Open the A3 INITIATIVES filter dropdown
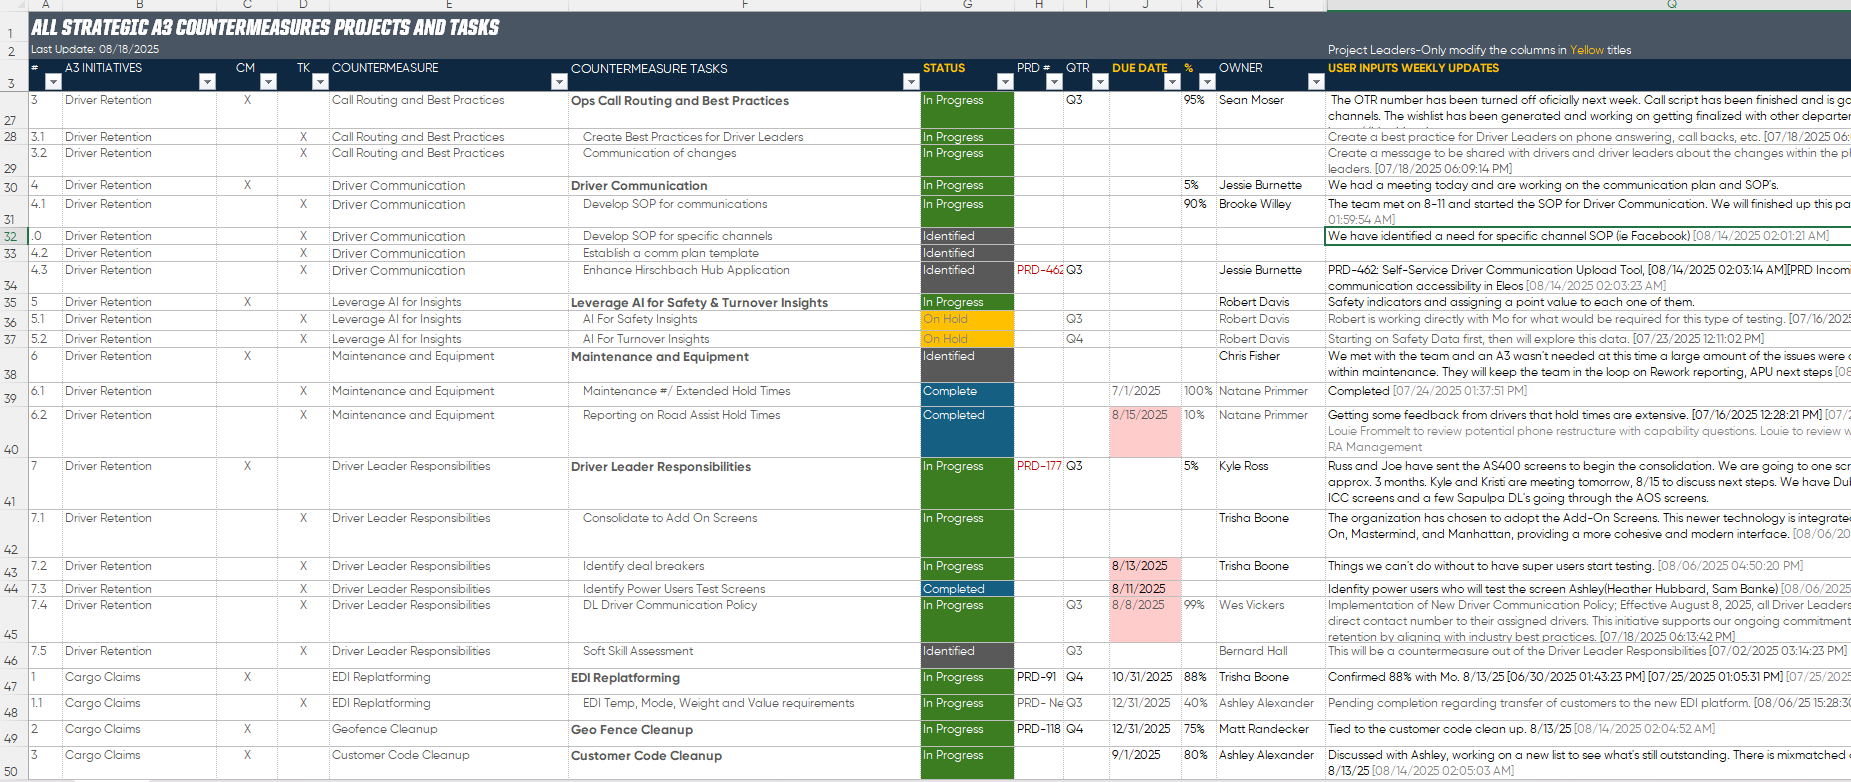This screenshot has width=1851, height=782. click(x=207, y=82)
